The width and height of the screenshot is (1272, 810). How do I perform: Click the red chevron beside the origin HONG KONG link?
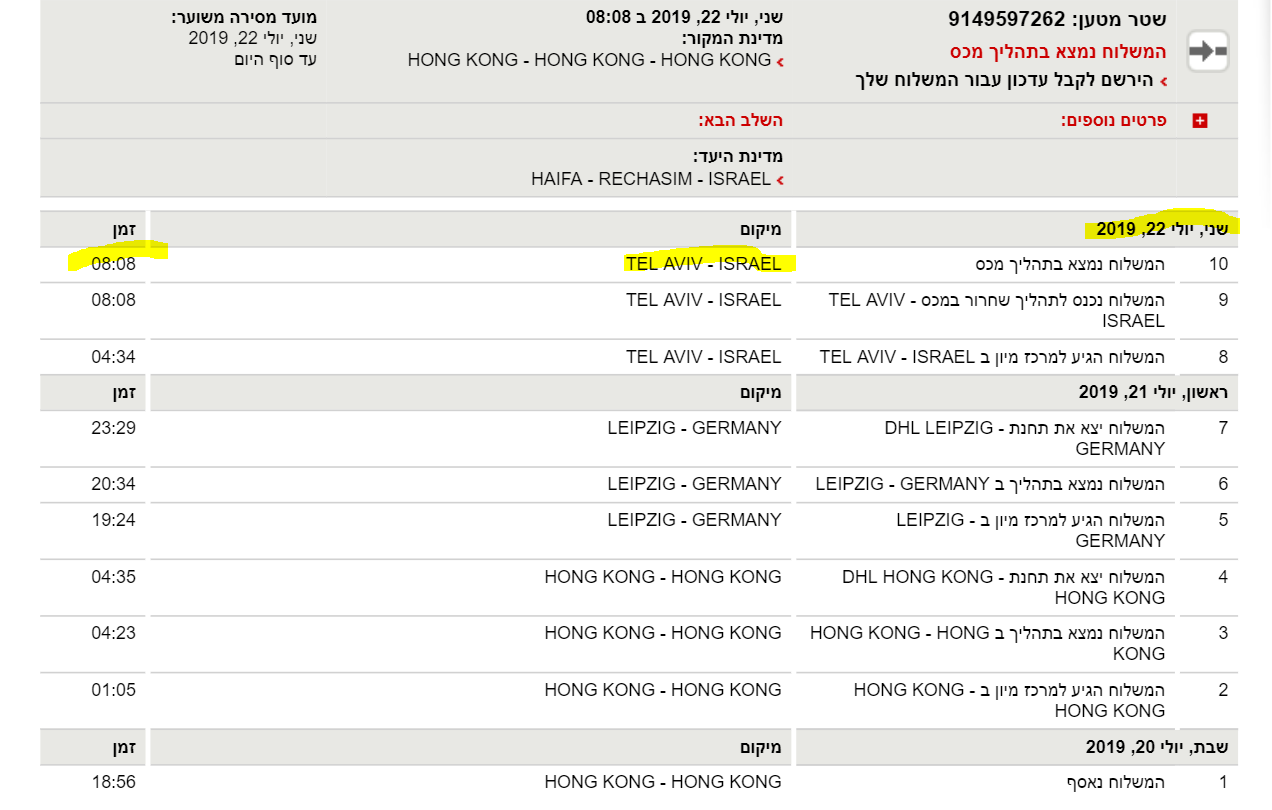779,61
